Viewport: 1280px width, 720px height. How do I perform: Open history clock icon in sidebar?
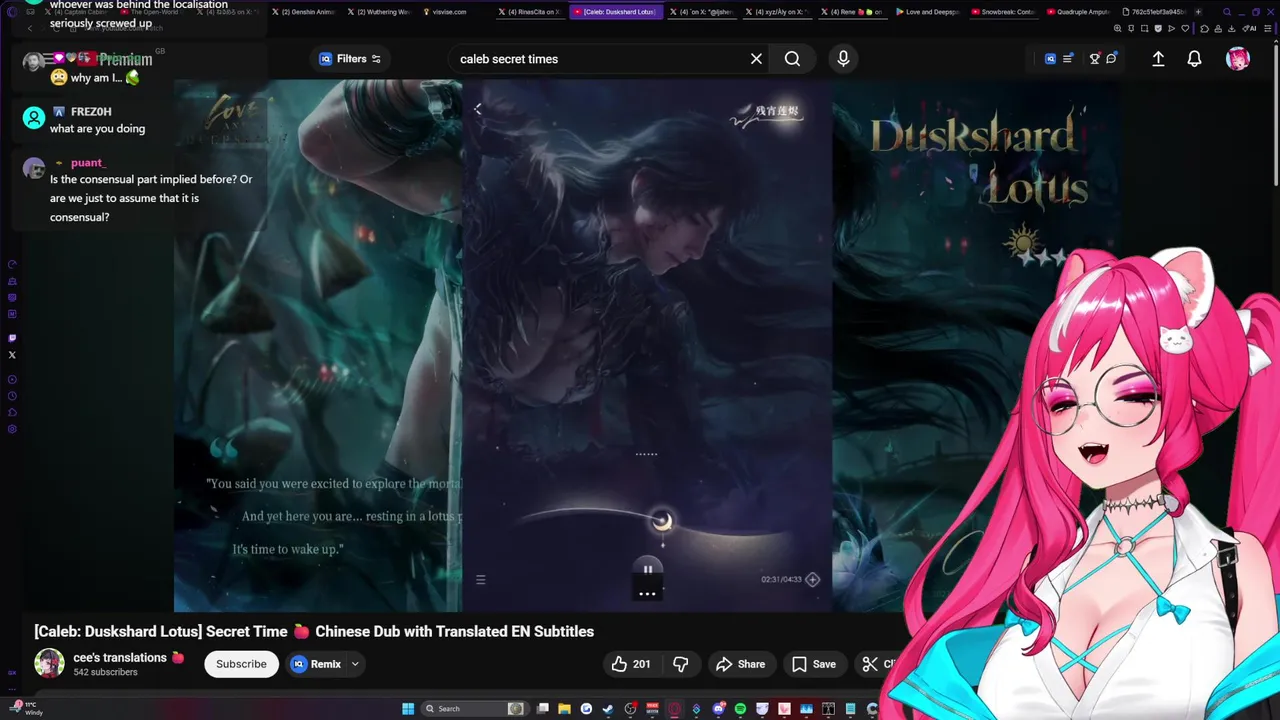(12, 396)
